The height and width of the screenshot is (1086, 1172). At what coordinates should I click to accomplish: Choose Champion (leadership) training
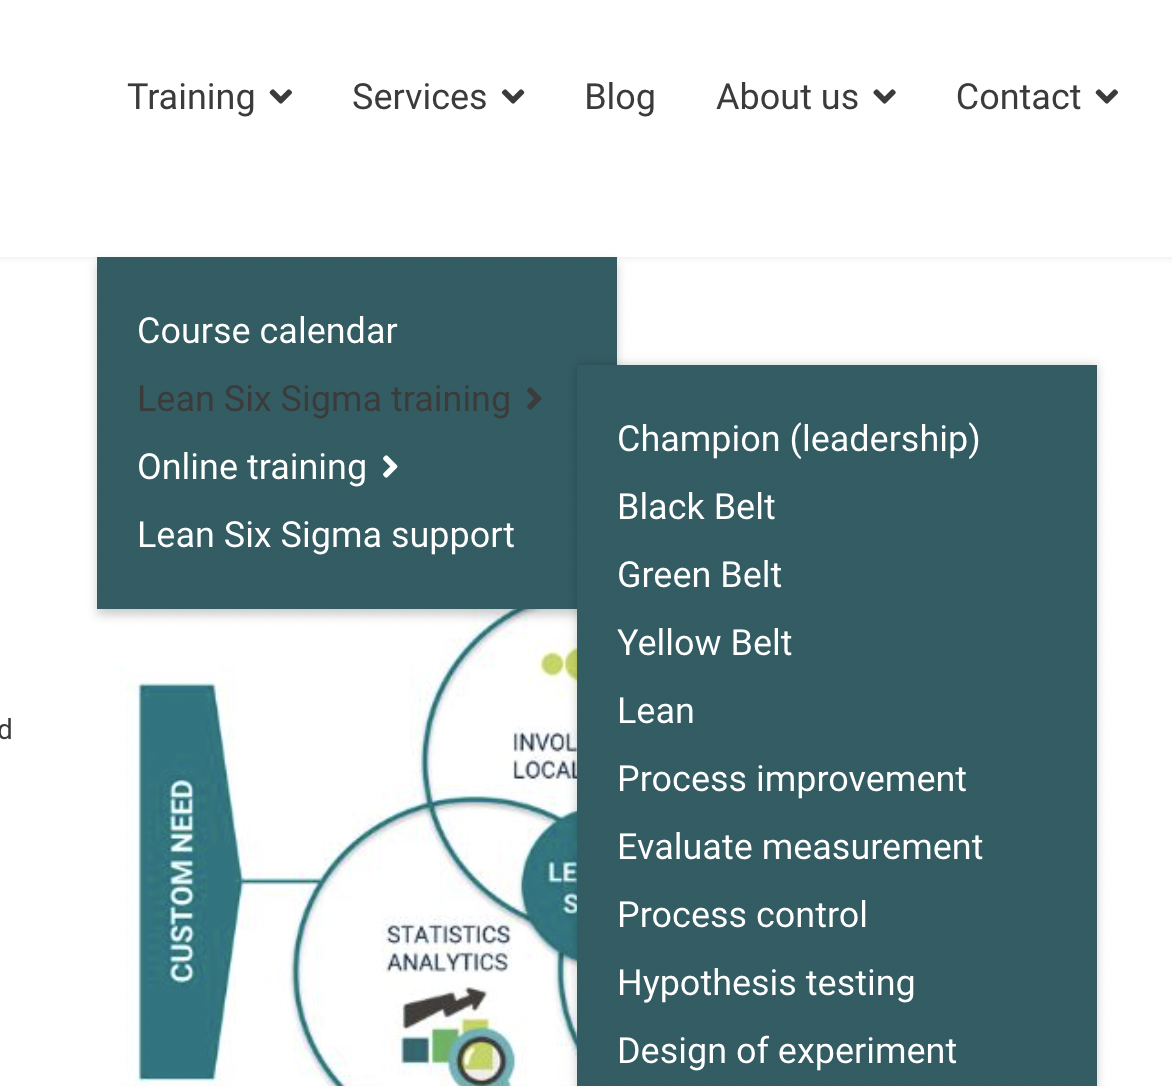798,439
